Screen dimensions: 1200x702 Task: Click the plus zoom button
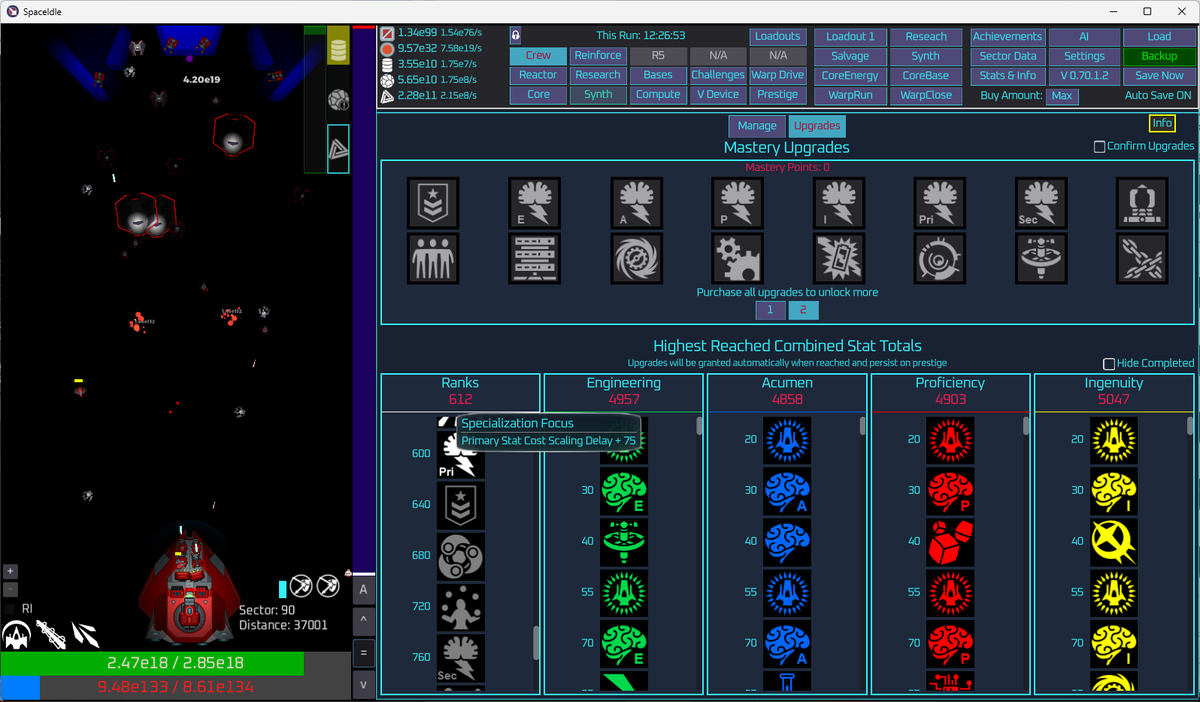coord(10,571)
